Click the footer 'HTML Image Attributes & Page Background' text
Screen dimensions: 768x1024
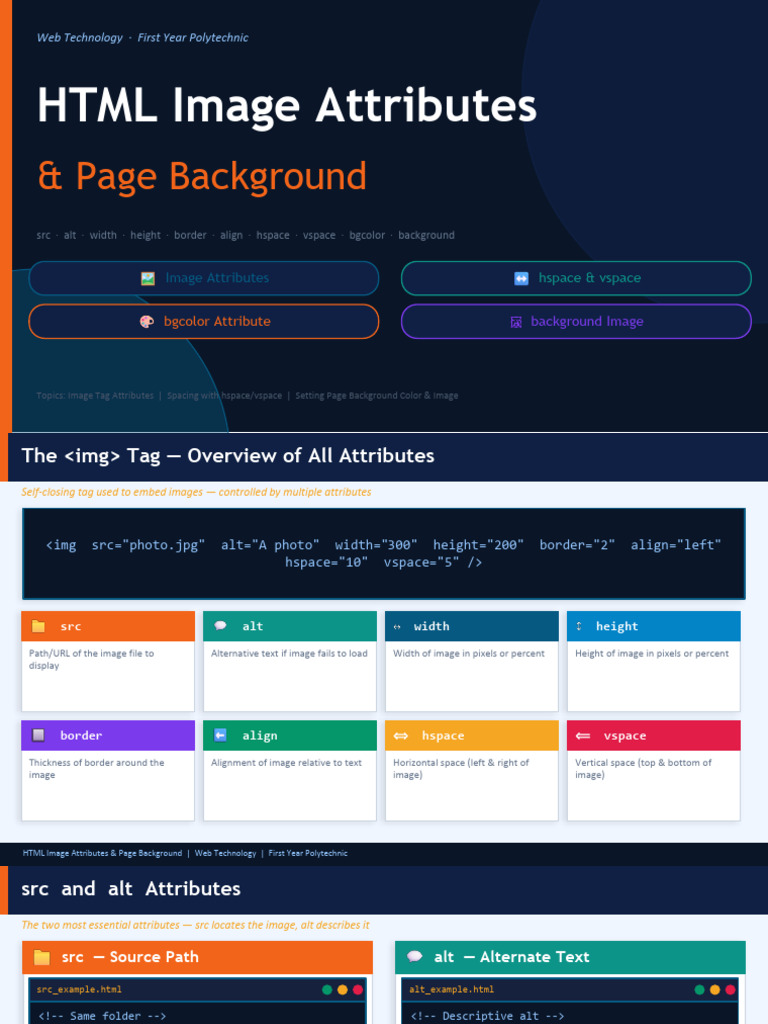point(102,854)
